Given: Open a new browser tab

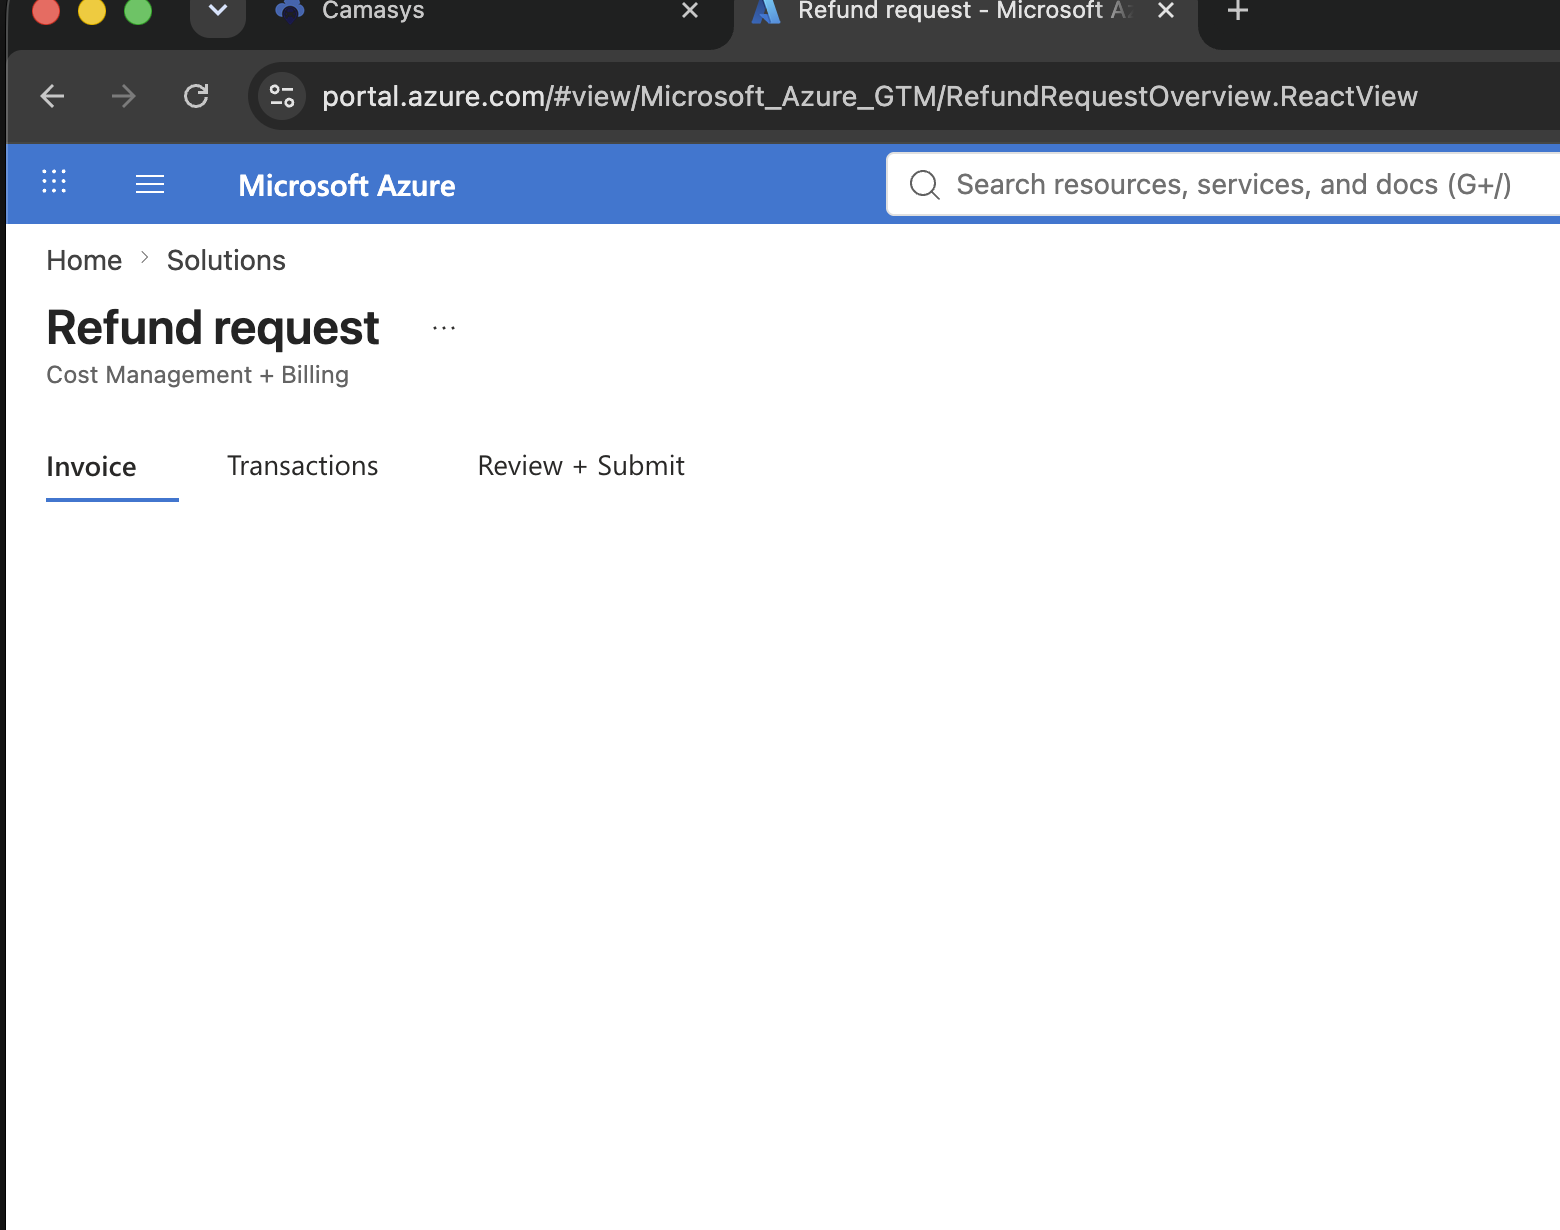Looking at the screenshot, I should [1238, 11].
